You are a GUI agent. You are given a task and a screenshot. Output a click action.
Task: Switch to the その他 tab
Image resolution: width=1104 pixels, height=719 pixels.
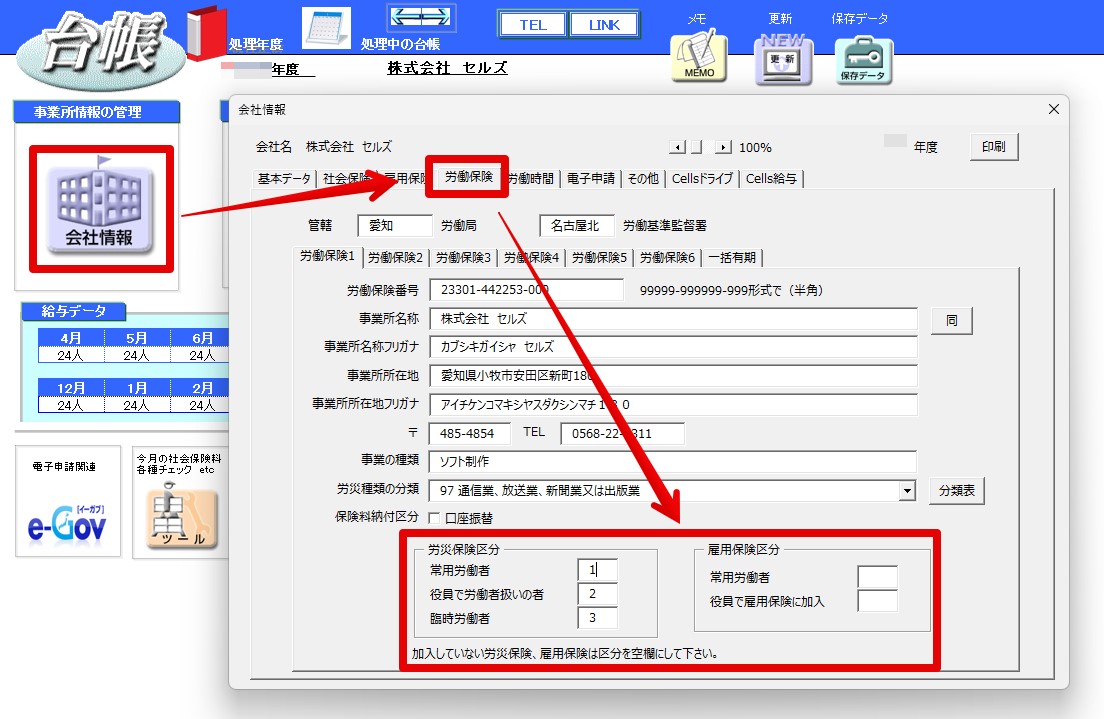[643, 179]
